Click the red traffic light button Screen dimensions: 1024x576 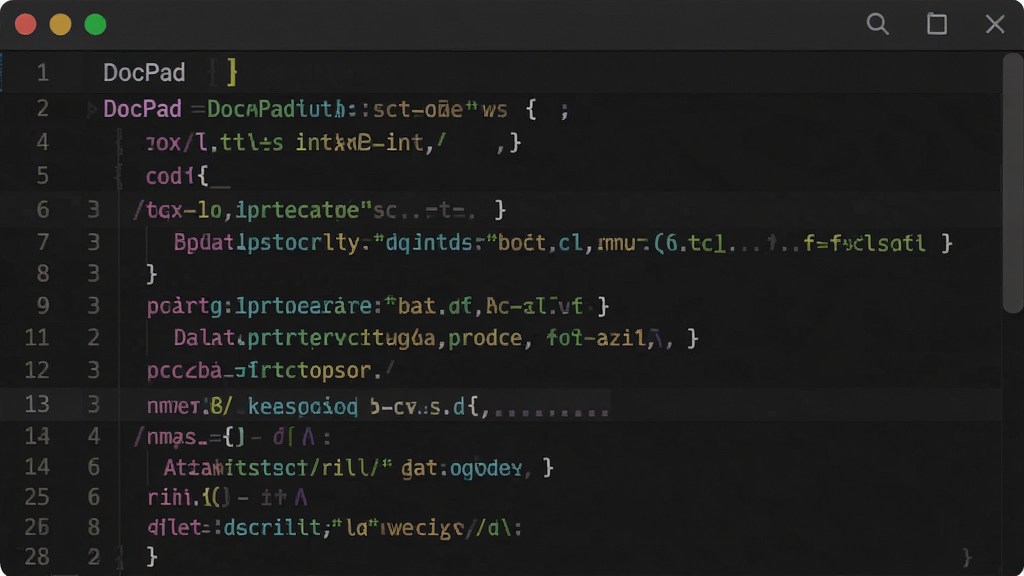tap(25, 25)
